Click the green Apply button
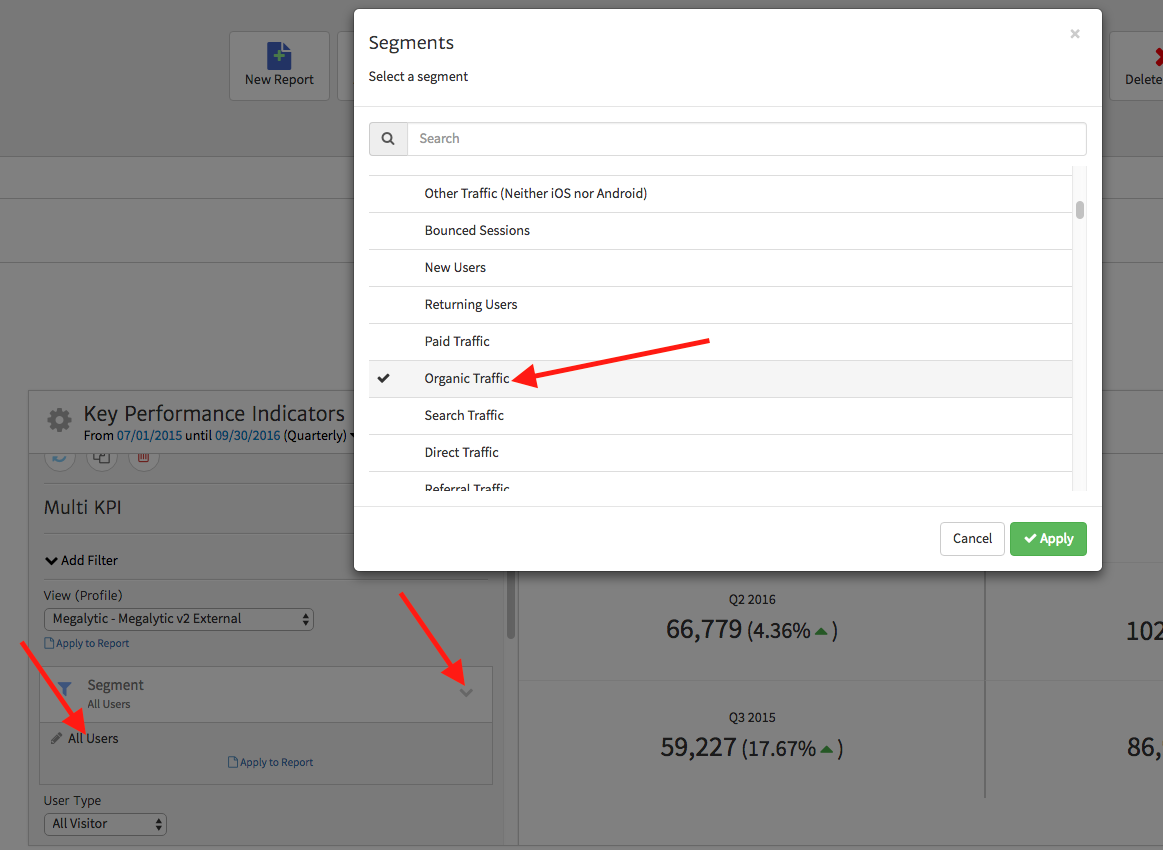1163x850 pixels. tap(1048, 539)
